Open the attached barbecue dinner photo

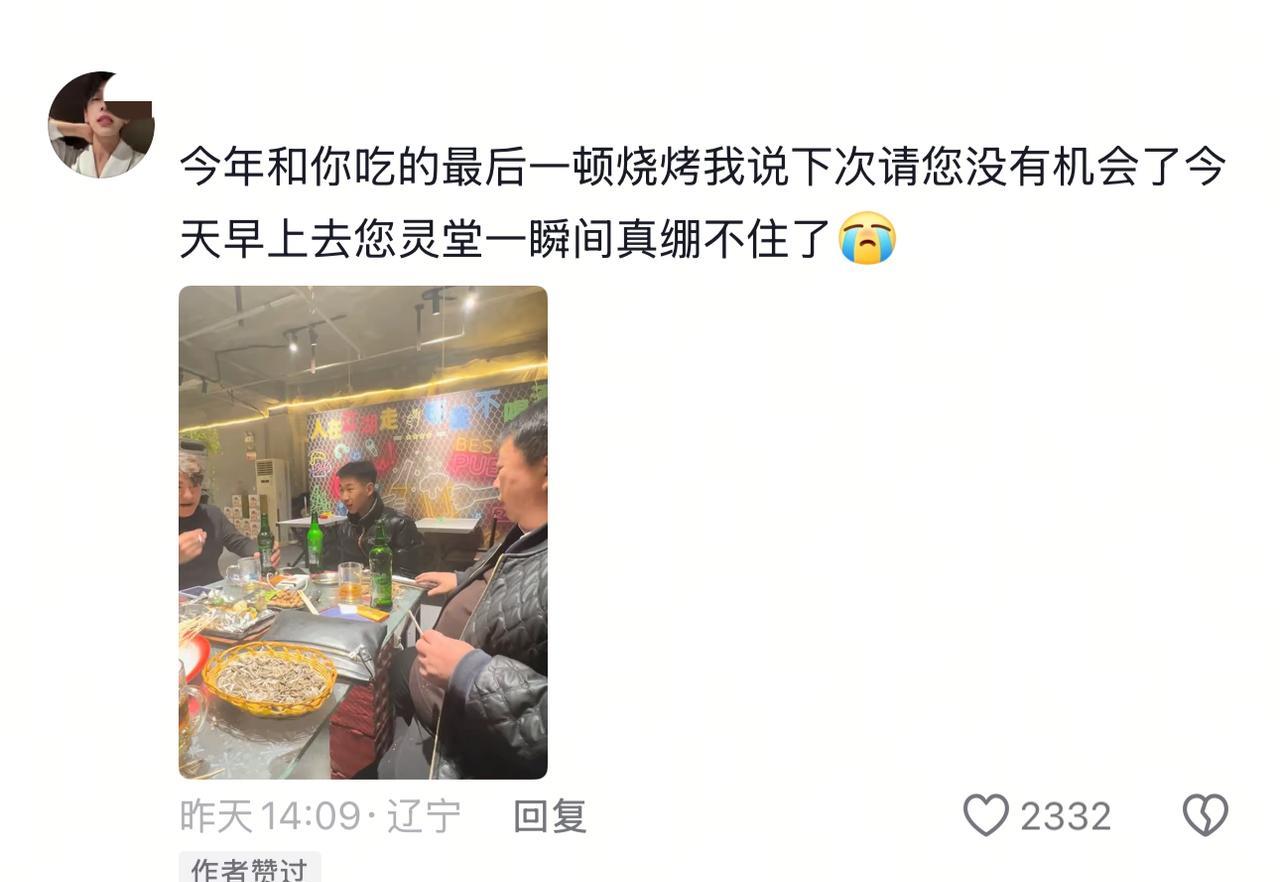[x=363, y=532]
